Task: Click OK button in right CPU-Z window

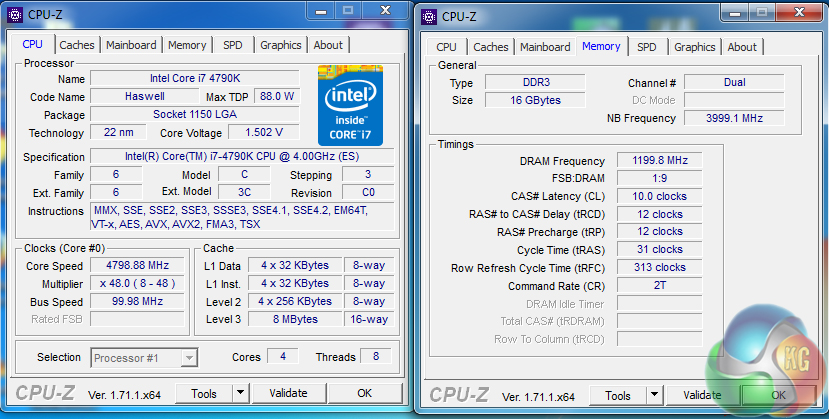Action: coord(778,395)
